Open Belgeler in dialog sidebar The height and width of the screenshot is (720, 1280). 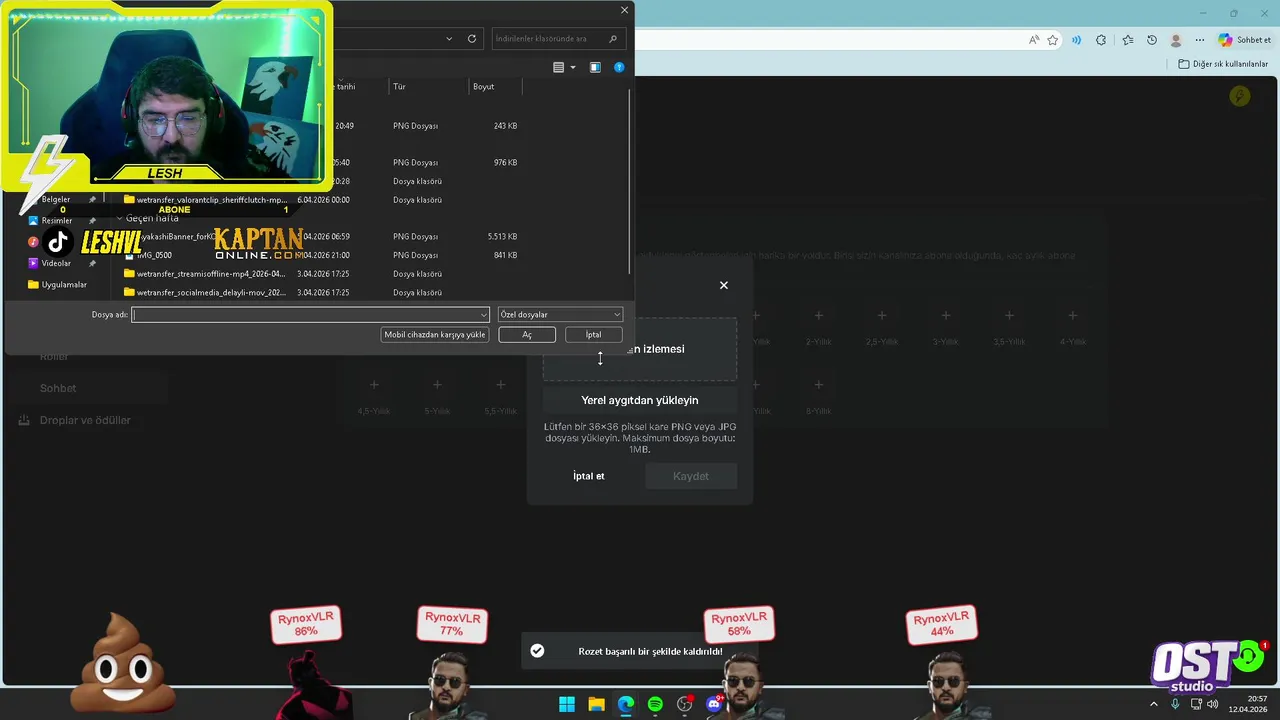(56, 200)
